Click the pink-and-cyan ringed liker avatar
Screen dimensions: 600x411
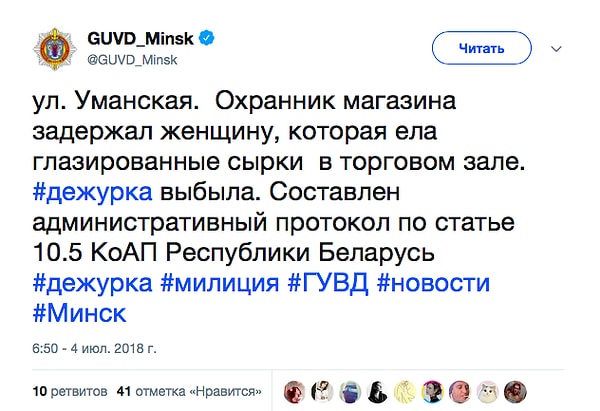432,391
